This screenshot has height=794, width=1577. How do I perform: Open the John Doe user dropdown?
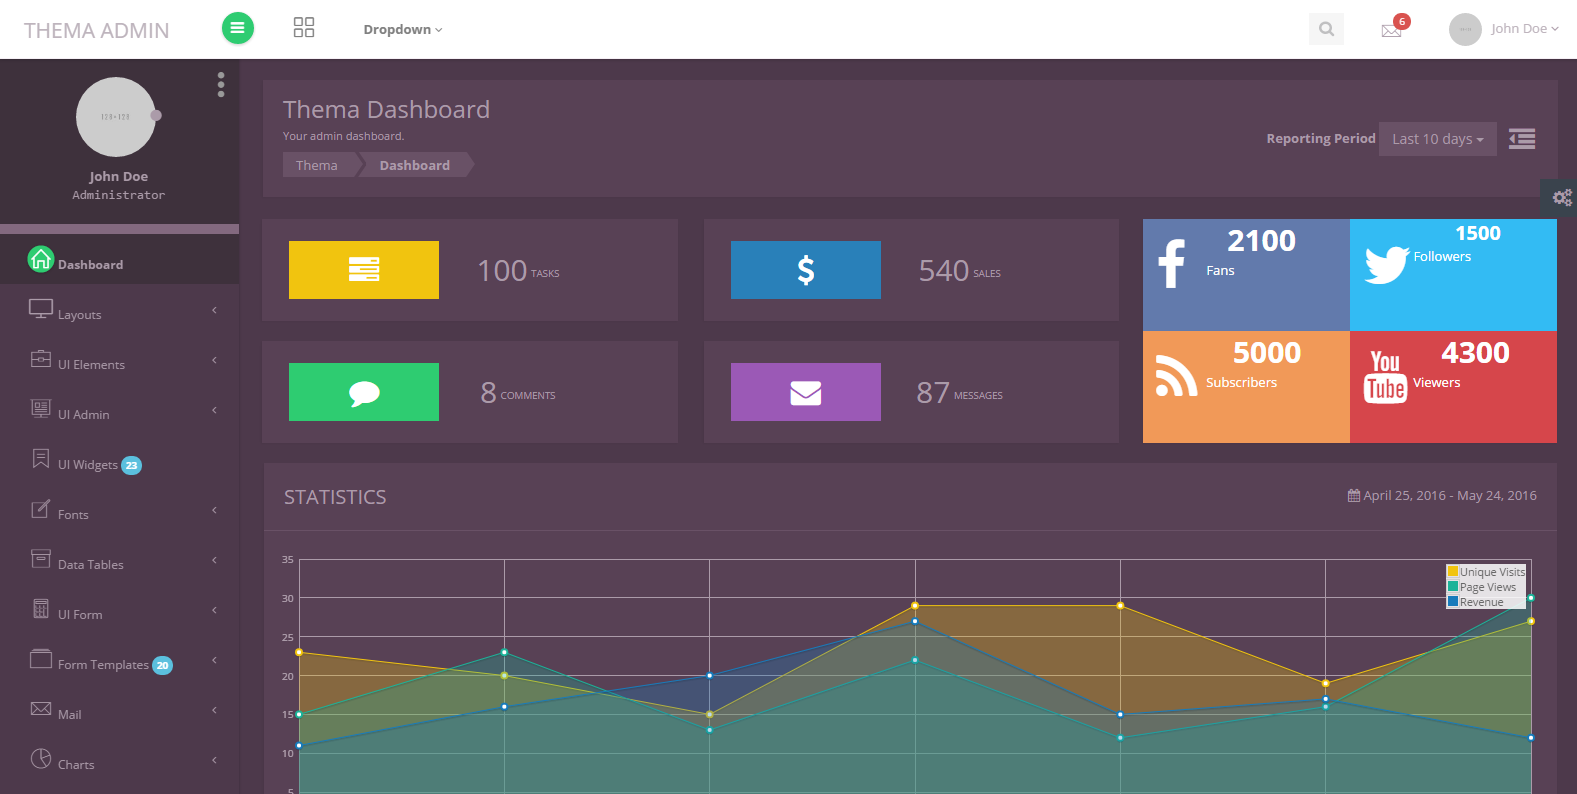tap(1523, 29)
